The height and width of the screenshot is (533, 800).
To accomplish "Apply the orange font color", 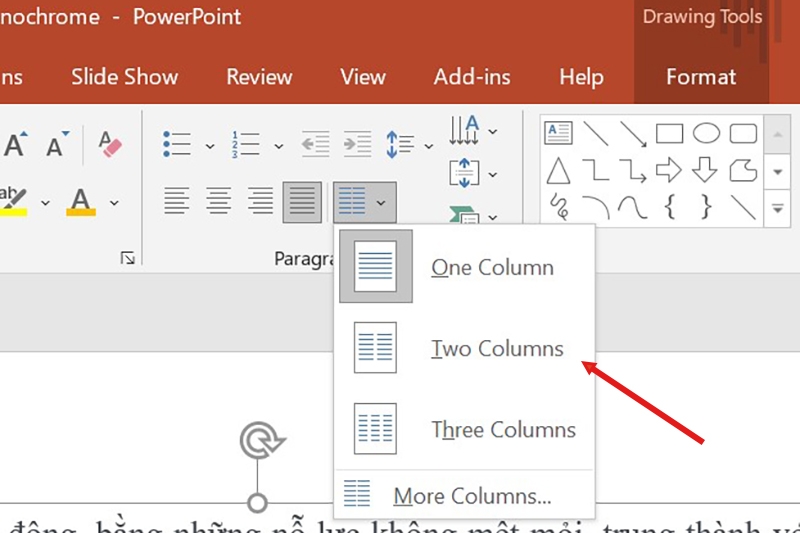I will (81, 202).
